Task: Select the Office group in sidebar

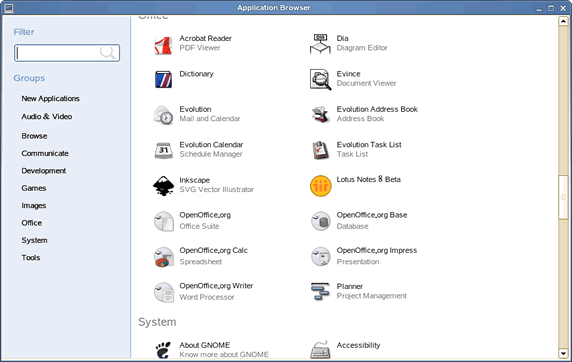Action: [x=31, y=223]
